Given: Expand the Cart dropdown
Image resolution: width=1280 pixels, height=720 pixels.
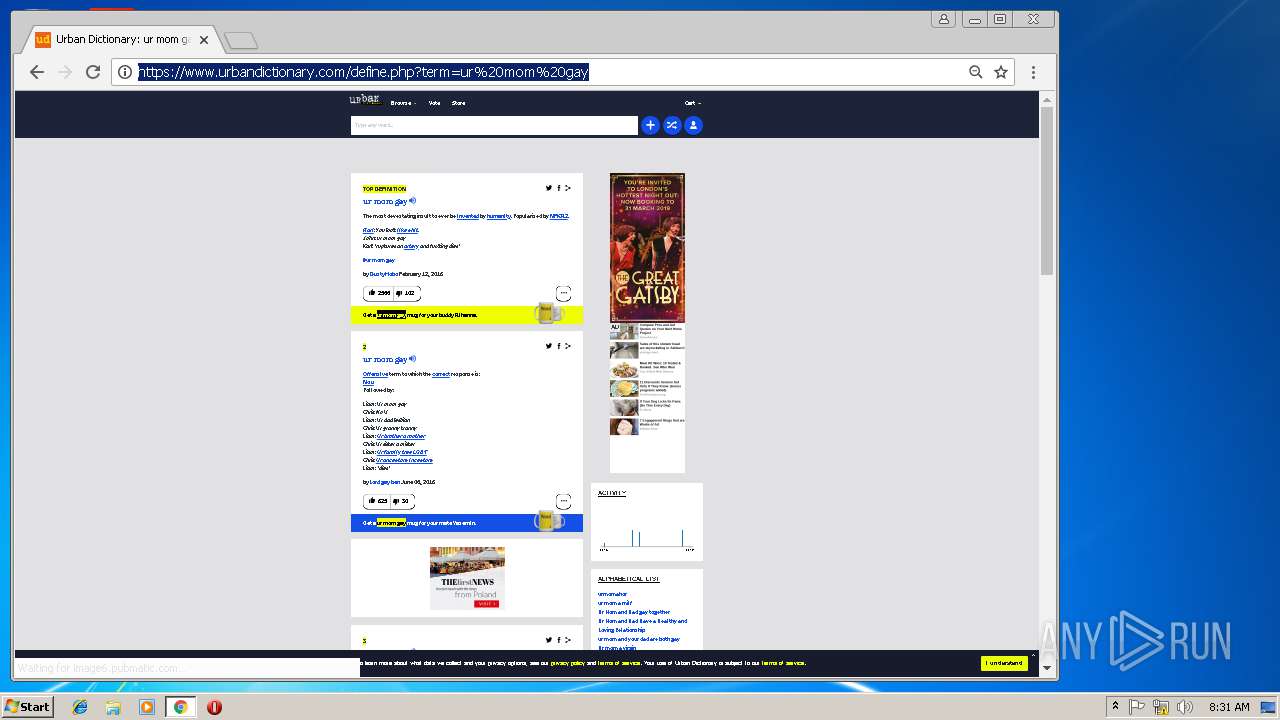Looking at the screenshot, I should 692,103.
